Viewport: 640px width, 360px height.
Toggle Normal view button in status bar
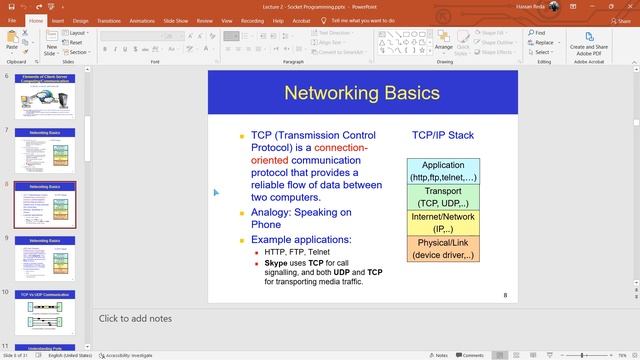click(500, 356)
